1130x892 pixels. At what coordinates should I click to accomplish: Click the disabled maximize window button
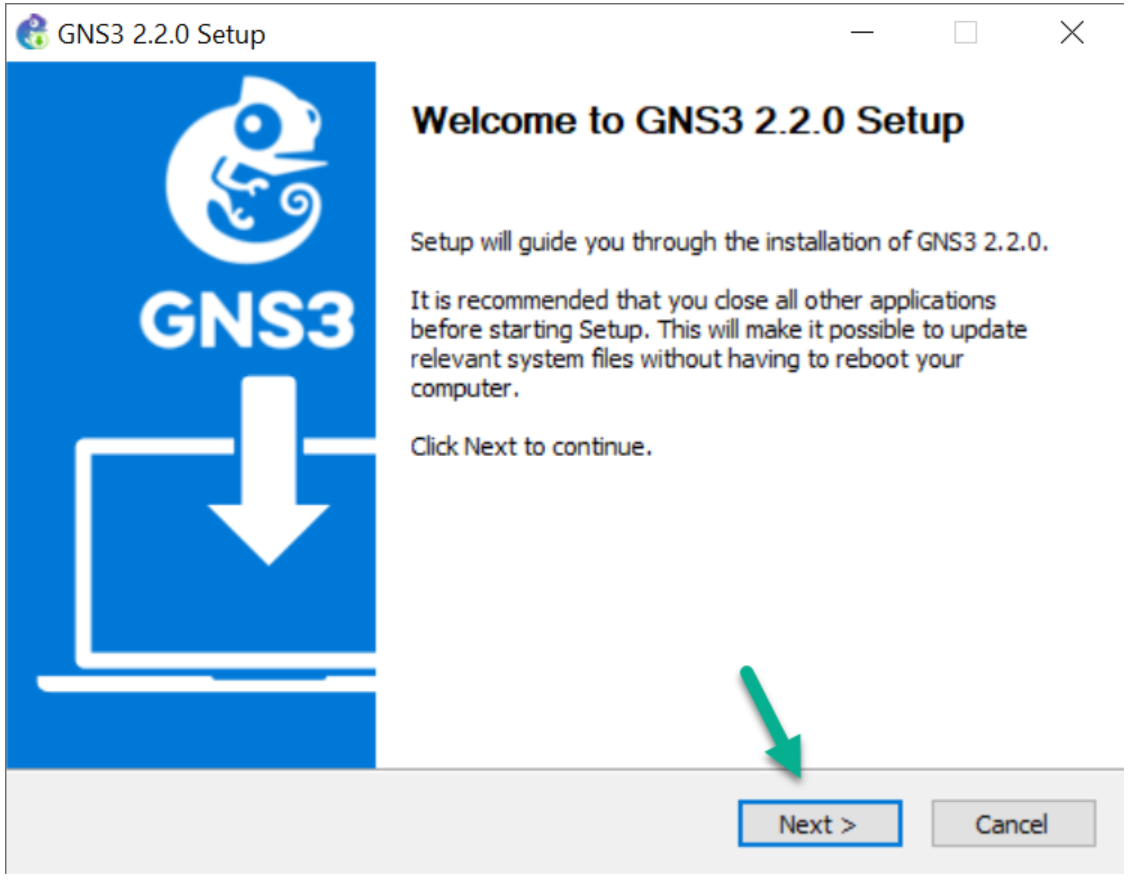pyautogui.click(x=965, y=32)
